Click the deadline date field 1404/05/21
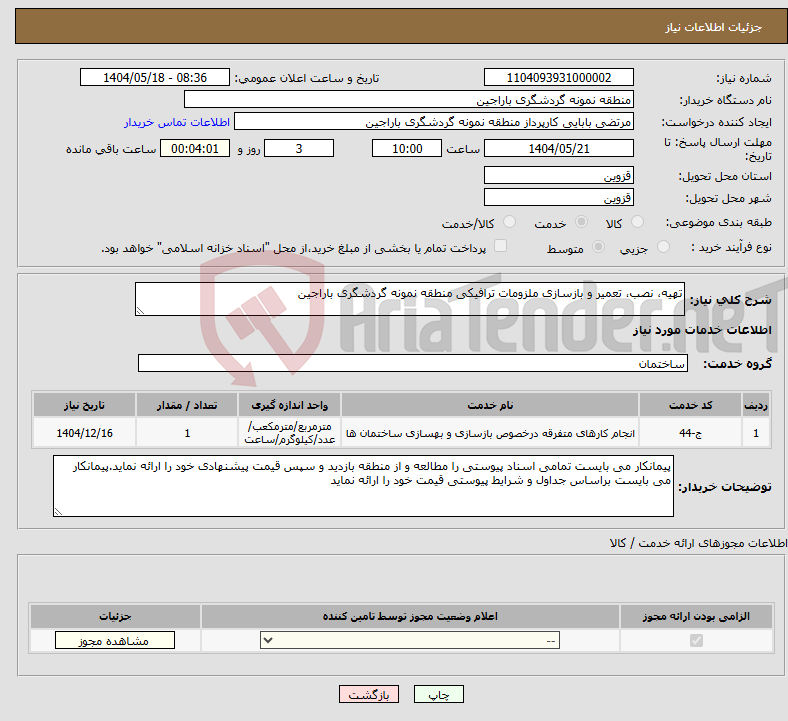The image size is (788, 721). (558, 148)
